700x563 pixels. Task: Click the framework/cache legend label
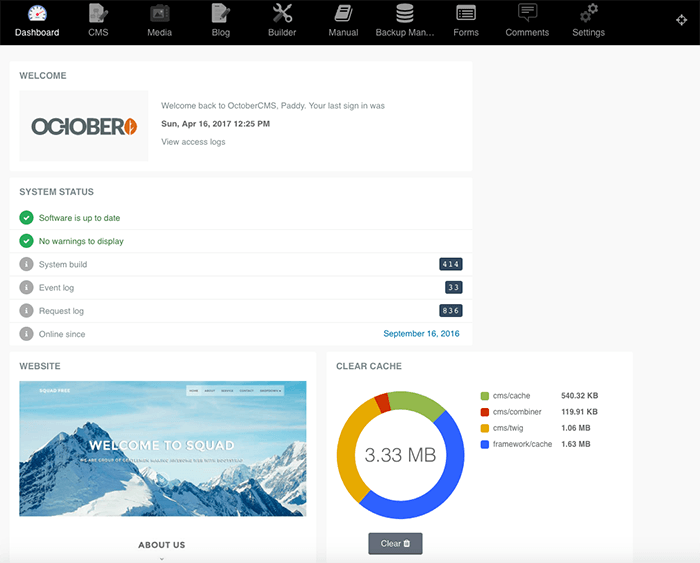click(x=522, y=444)
